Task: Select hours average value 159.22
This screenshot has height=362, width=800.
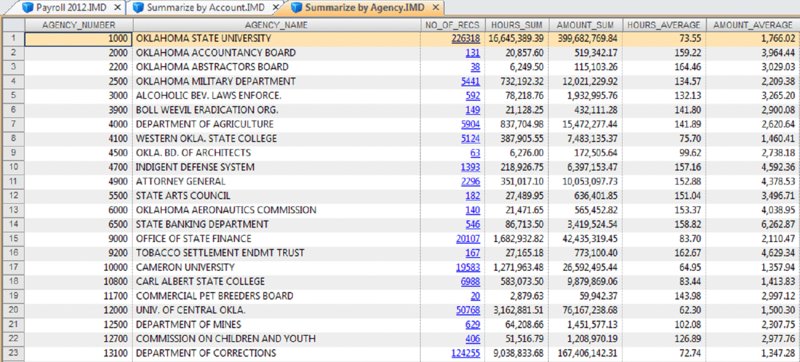Action: pyautogui.click(x=664, y=53)
